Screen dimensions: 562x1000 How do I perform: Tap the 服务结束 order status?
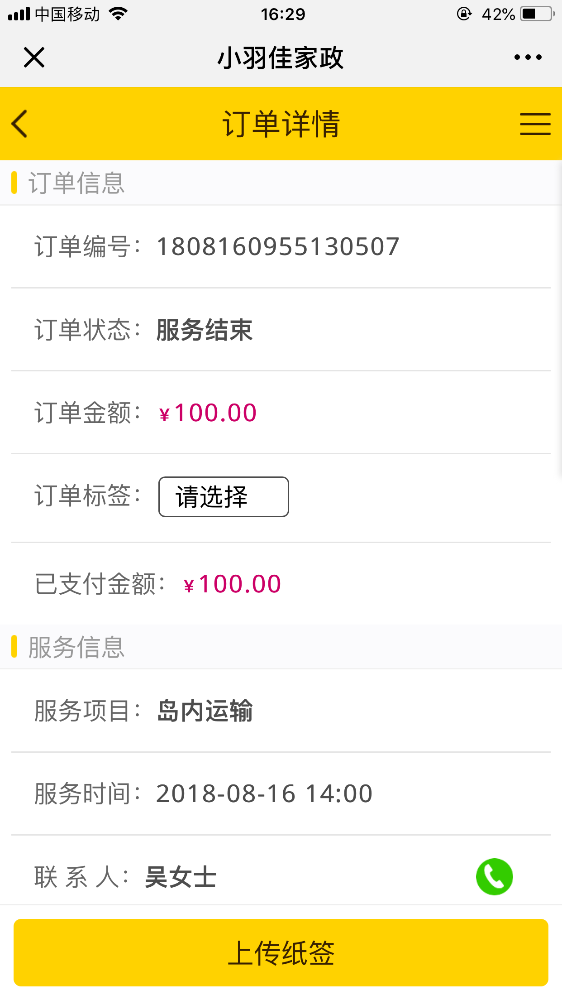[205, 330]
